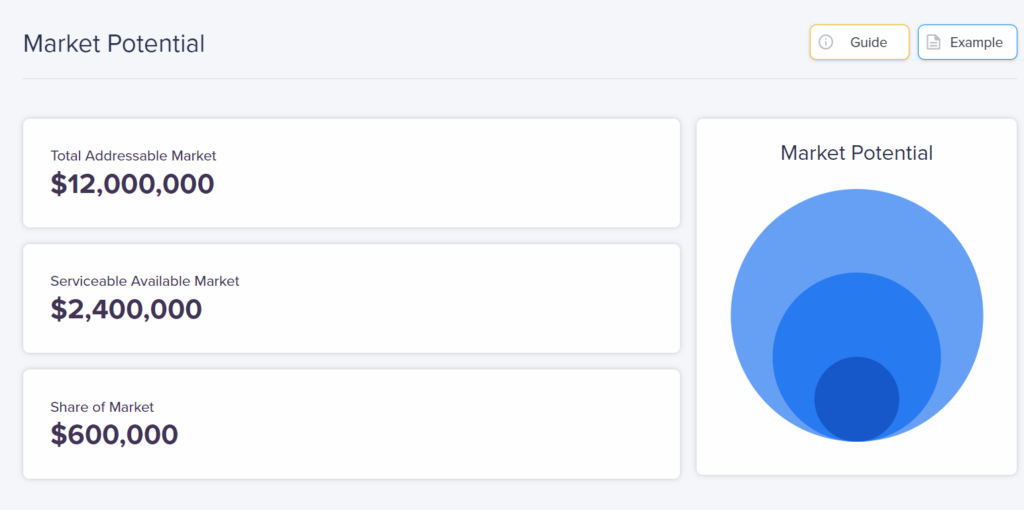Screen dimensions: 1024x510
Task: Click the Guide button text label
Action: pos(868,42)
